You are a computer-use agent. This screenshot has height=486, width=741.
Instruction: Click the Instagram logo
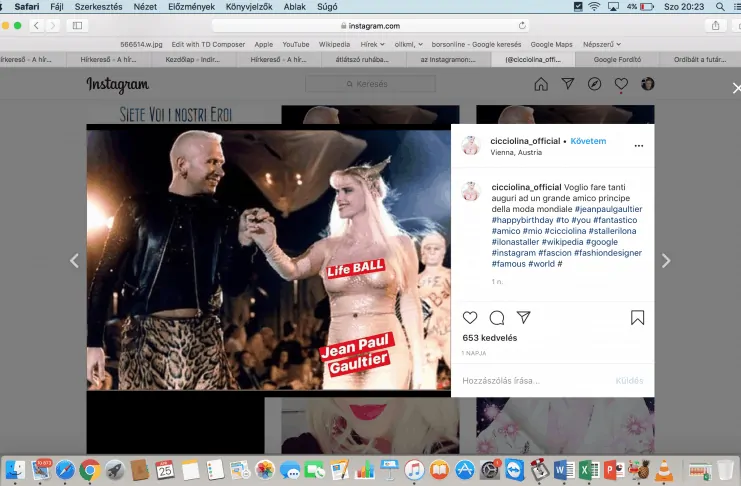point(118,85)
